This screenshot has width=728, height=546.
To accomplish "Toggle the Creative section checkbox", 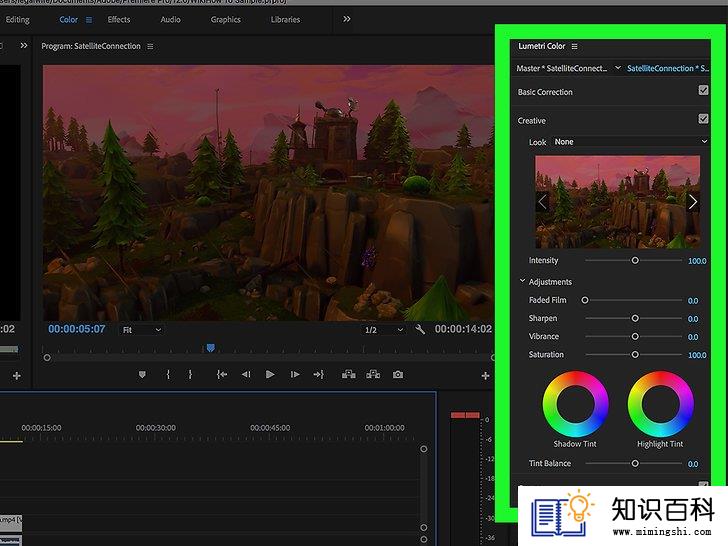I will (703, 119).
